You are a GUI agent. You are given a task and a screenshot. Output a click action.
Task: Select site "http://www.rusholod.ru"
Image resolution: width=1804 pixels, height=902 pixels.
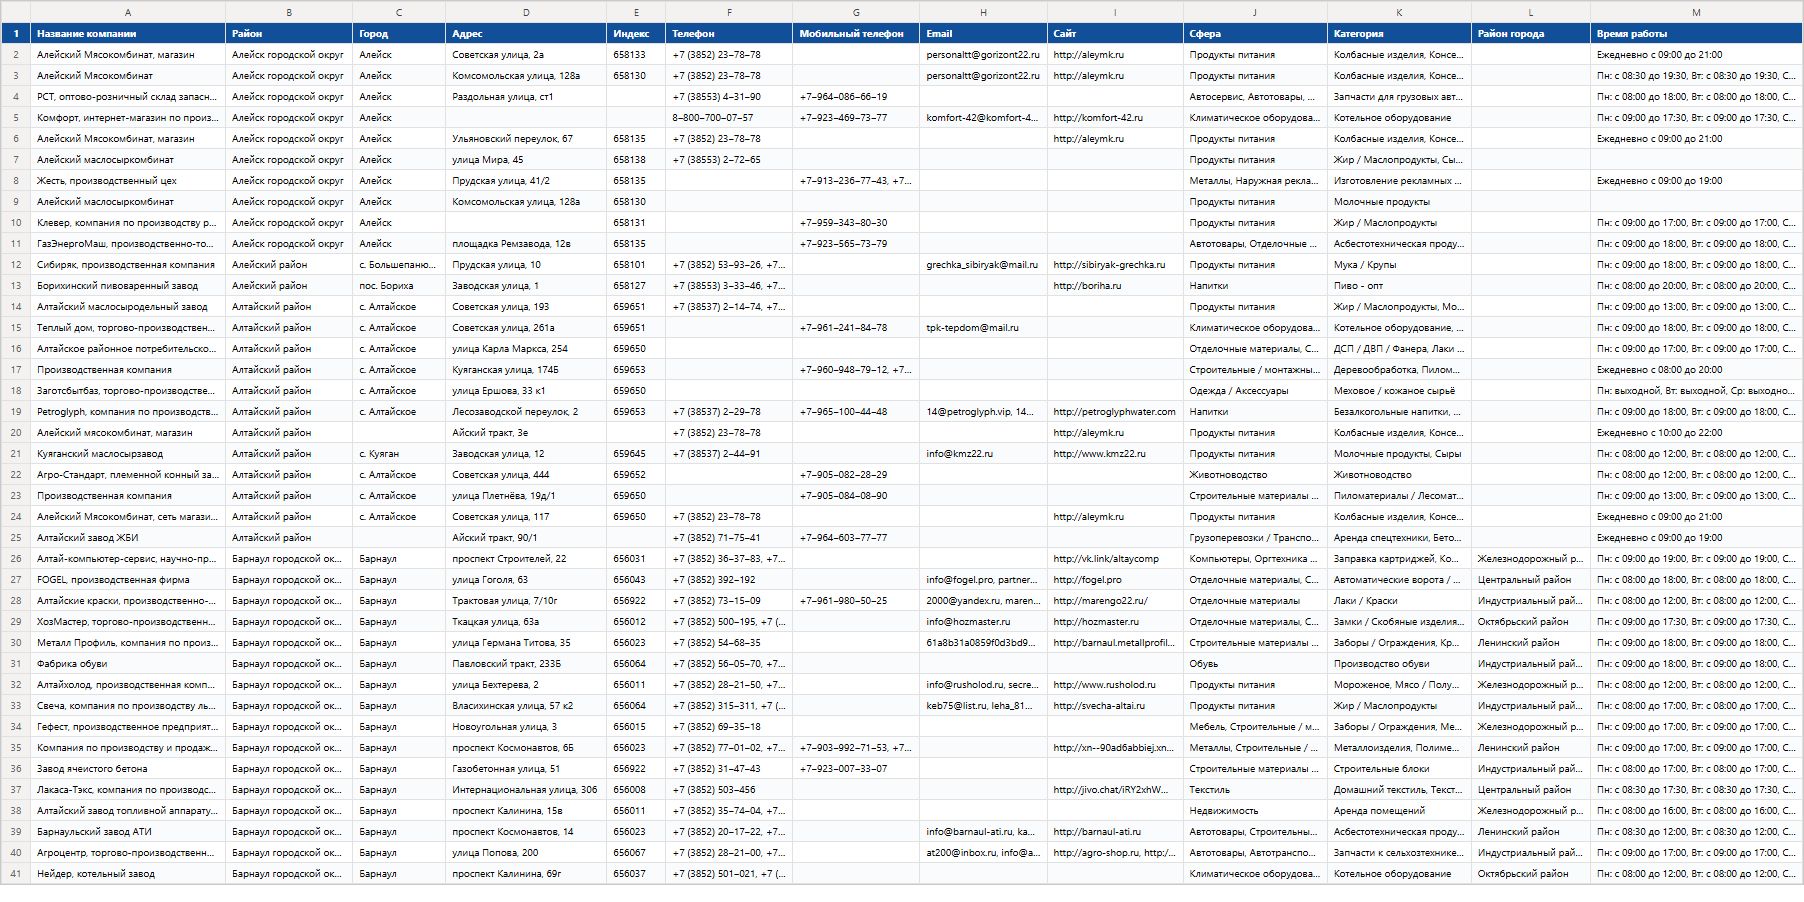(x=1115, y=685)
